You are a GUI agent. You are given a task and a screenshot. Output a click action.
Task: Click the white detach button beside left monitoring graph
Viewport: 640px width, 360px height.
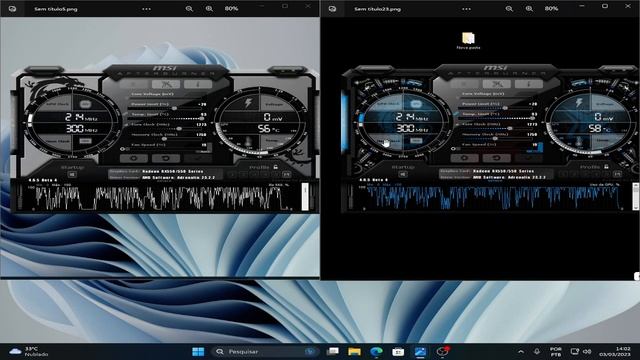click(x=305, y=197)
